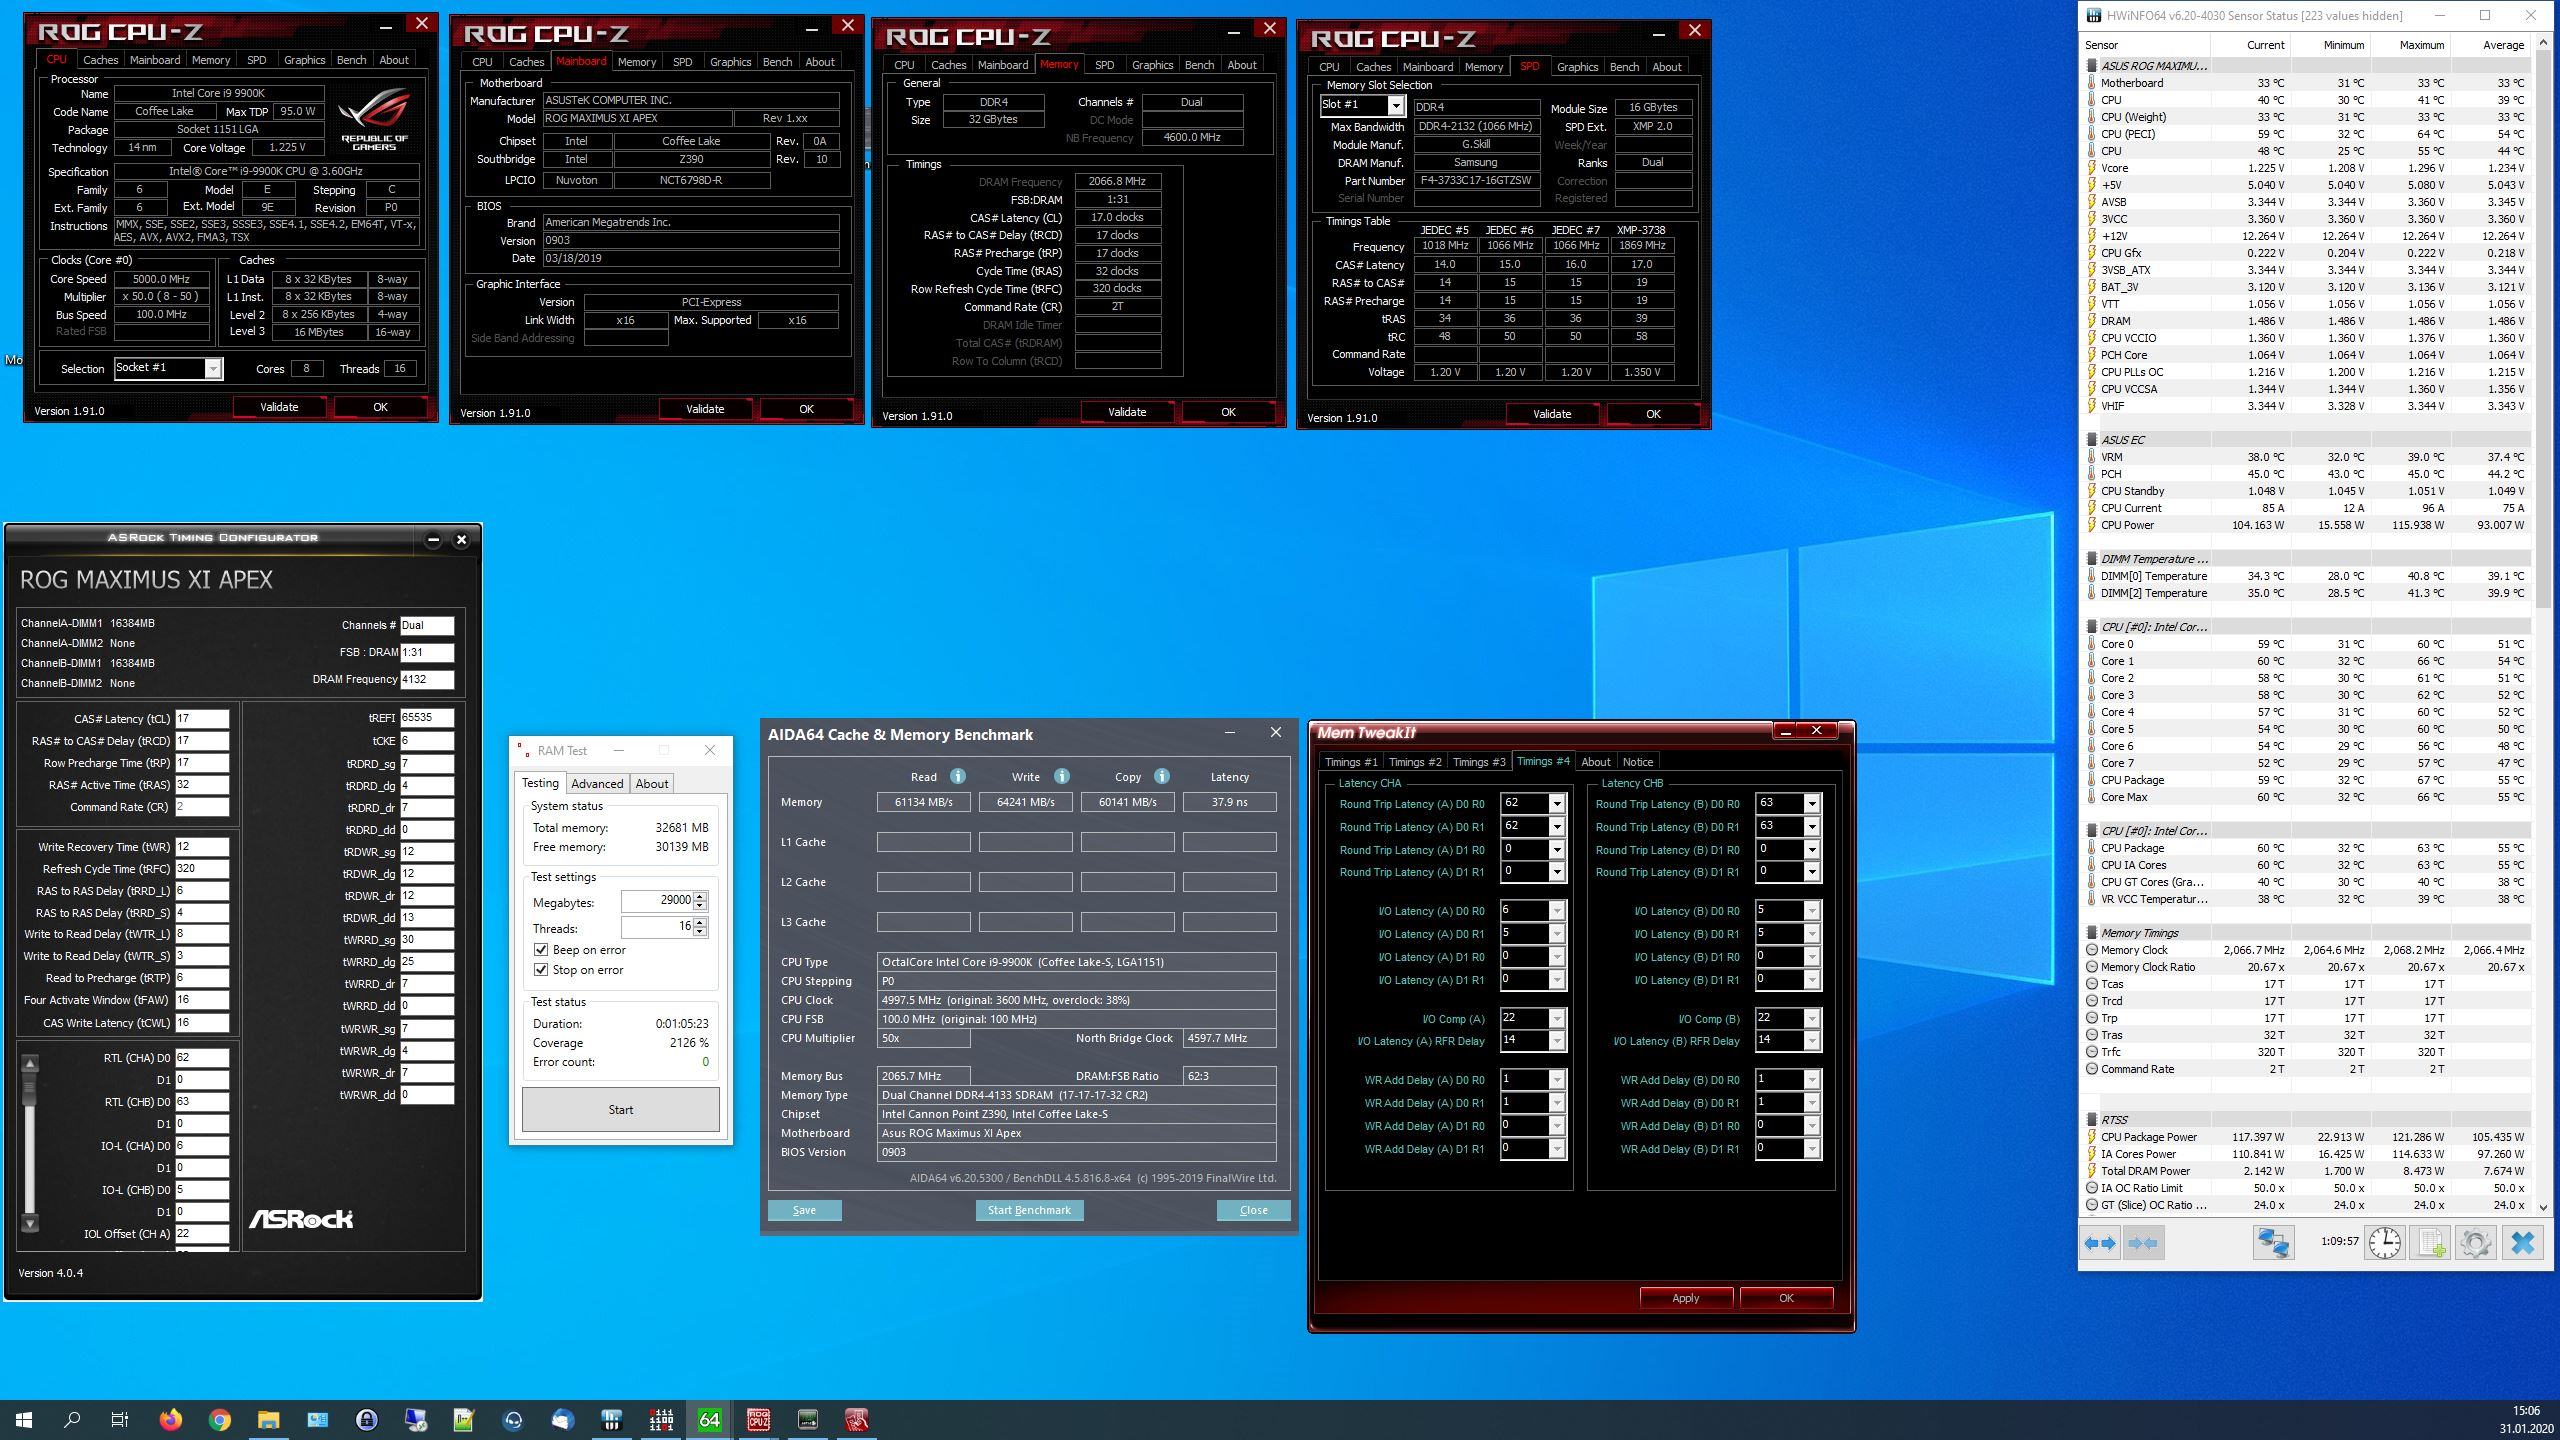Click blue X close sensors icon
2560x1440 pixels.
2522,1243
